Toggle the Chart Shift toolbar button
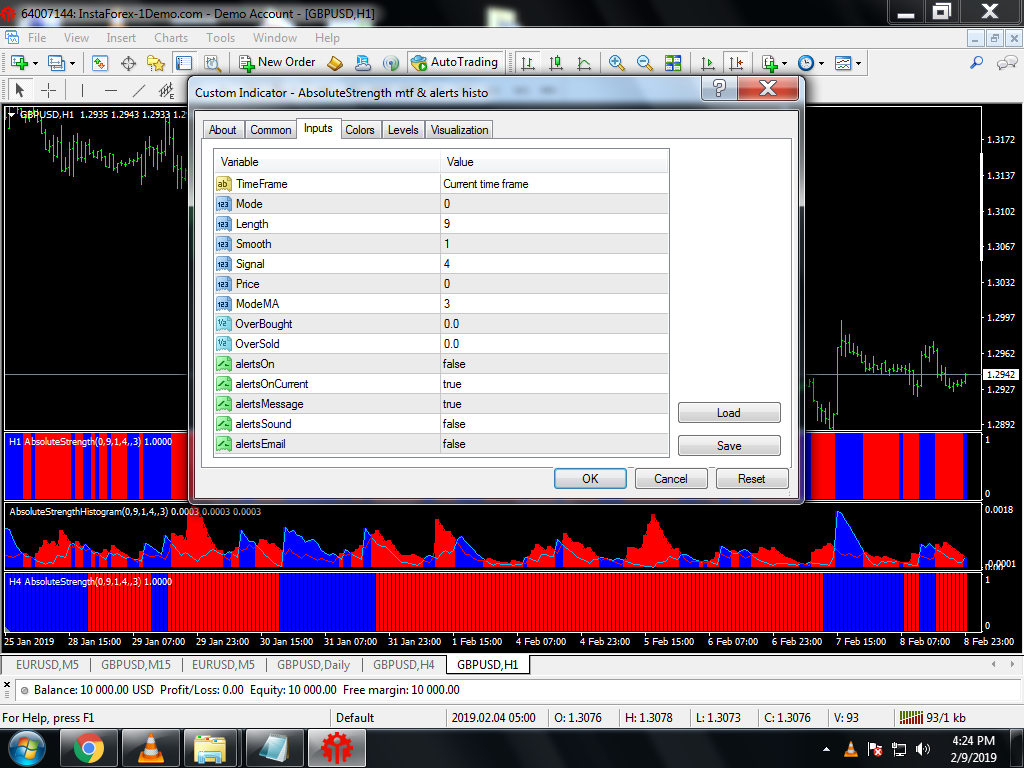Image resolution: width=1024 pixels, height=768 pixels. coord(736,63)
